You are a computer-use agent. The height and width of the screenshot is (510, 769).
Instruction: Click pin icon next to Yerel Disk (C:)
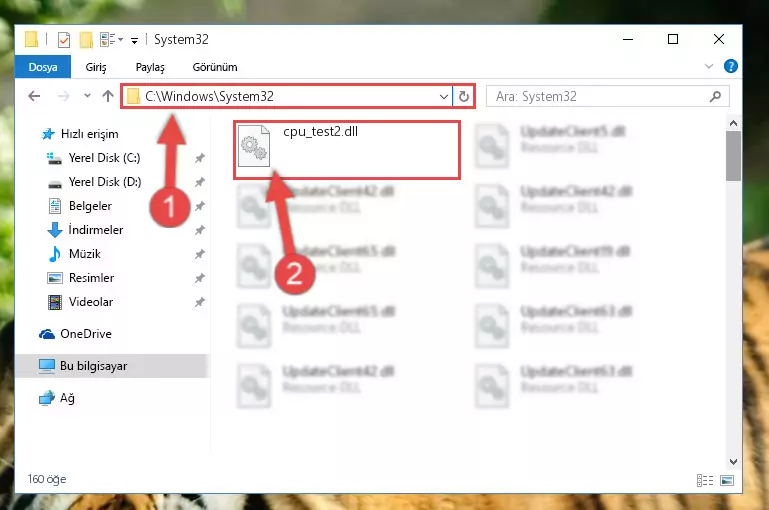coord(200,158)
